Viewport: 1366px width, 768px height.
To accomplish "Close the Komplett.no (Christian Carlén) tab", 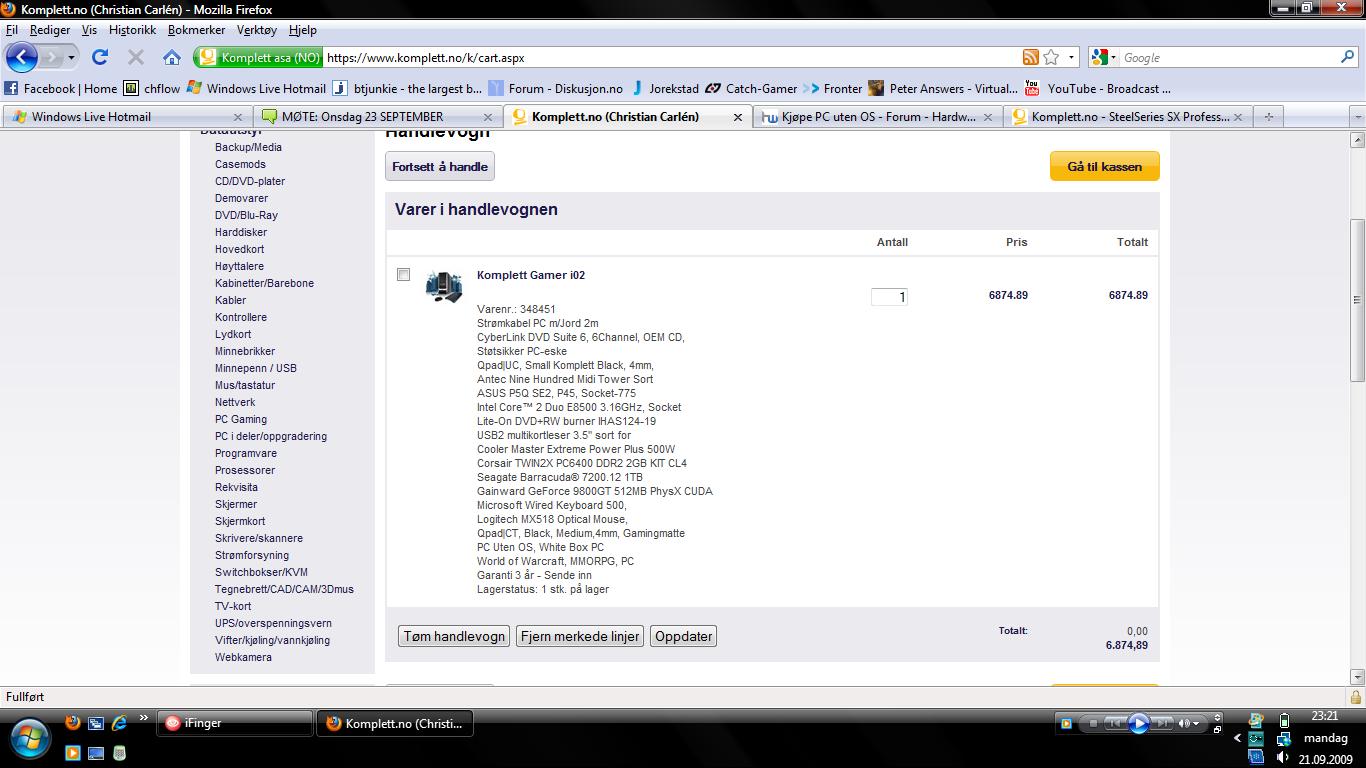I will [x=738, y=117].
